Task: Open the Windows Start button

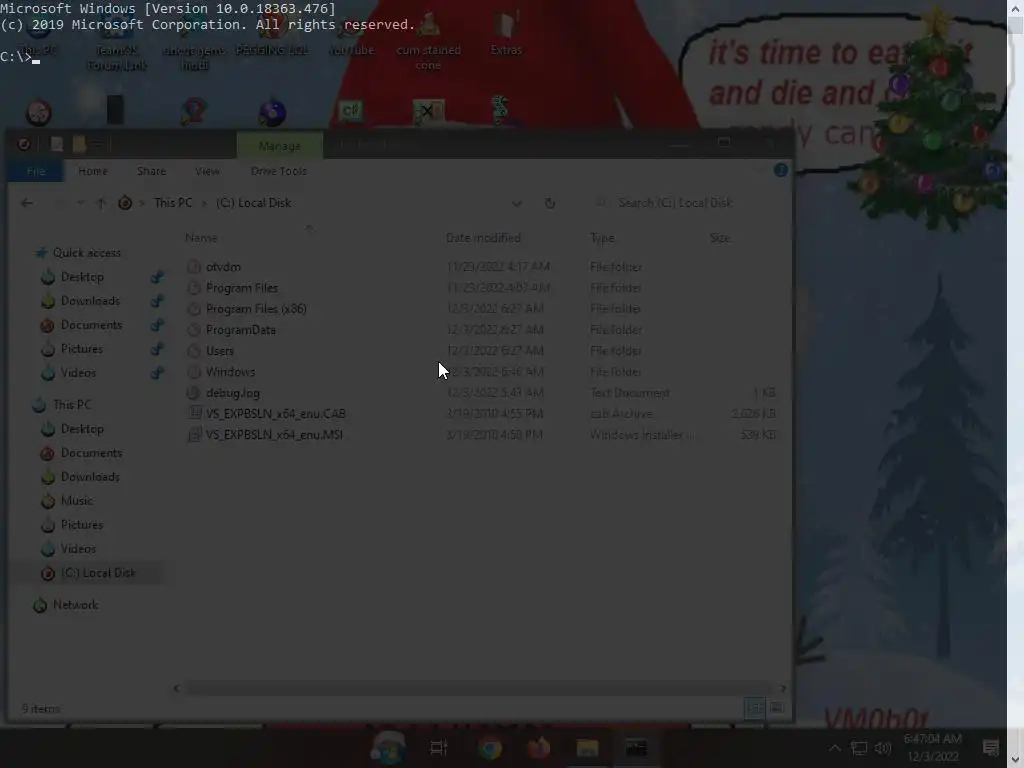Action: [389, 748]
